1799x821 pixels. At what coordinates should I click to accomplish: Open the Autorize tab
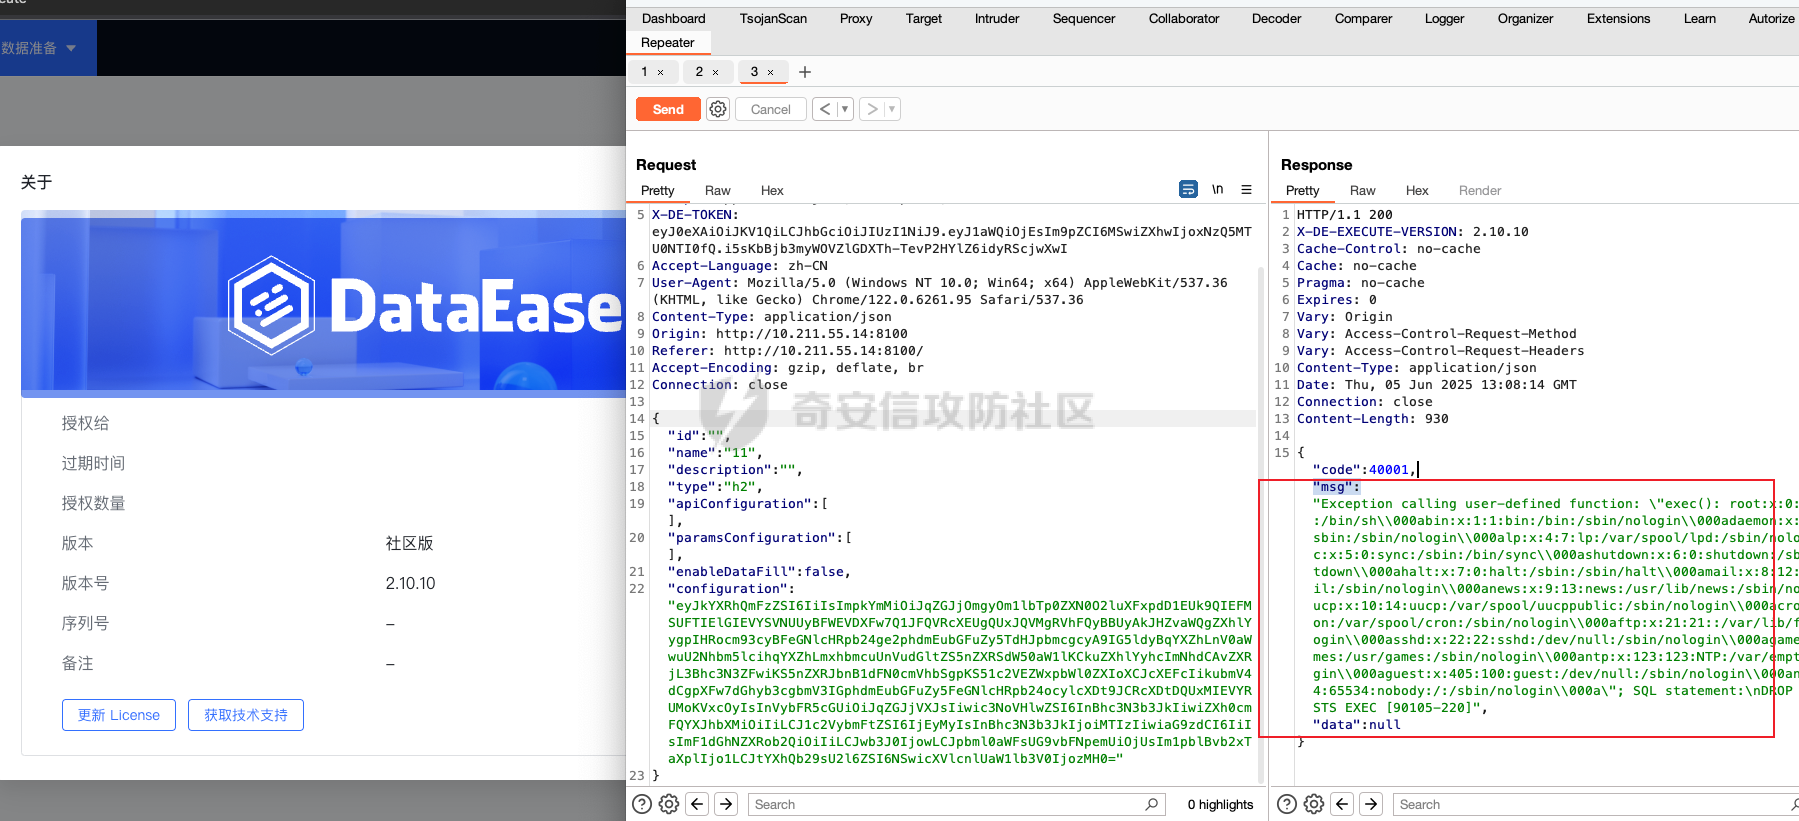point(1771,18)
